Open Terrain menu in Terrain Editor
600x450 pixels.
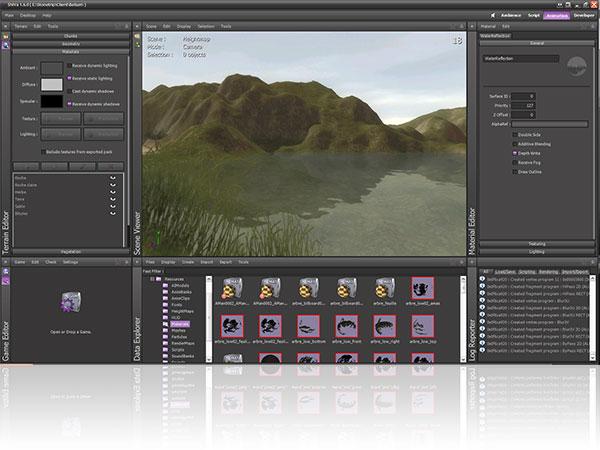click(21, 26)
